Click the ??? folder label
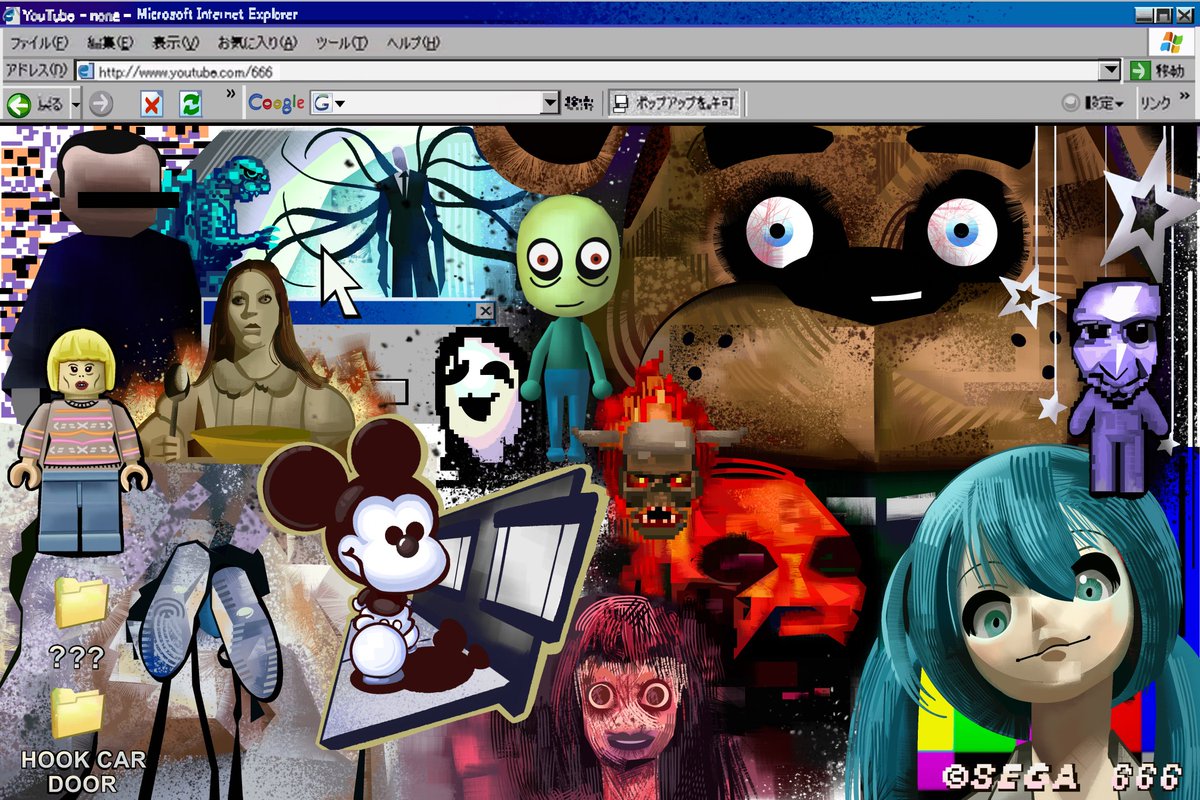The width and height of the screenshot is (1200, 800). pyautogui.click(x=76, y=657)
